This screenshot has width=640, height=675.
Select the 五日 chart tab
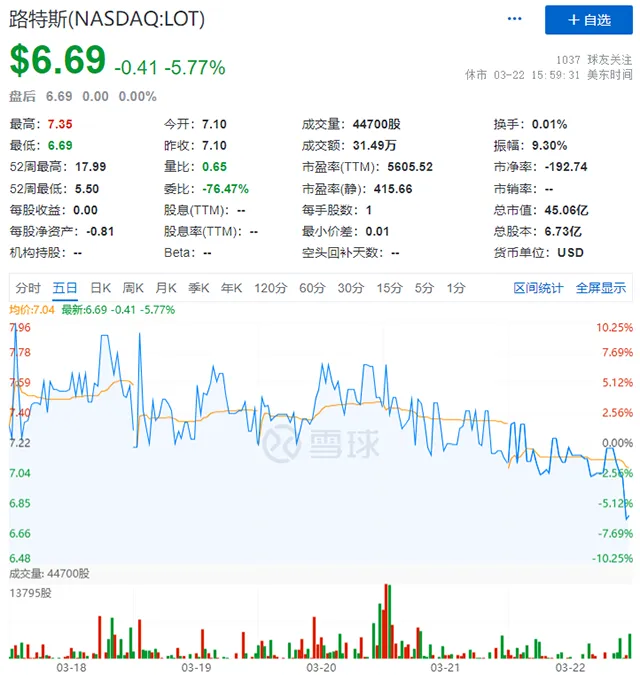click(x=65, y=288)
